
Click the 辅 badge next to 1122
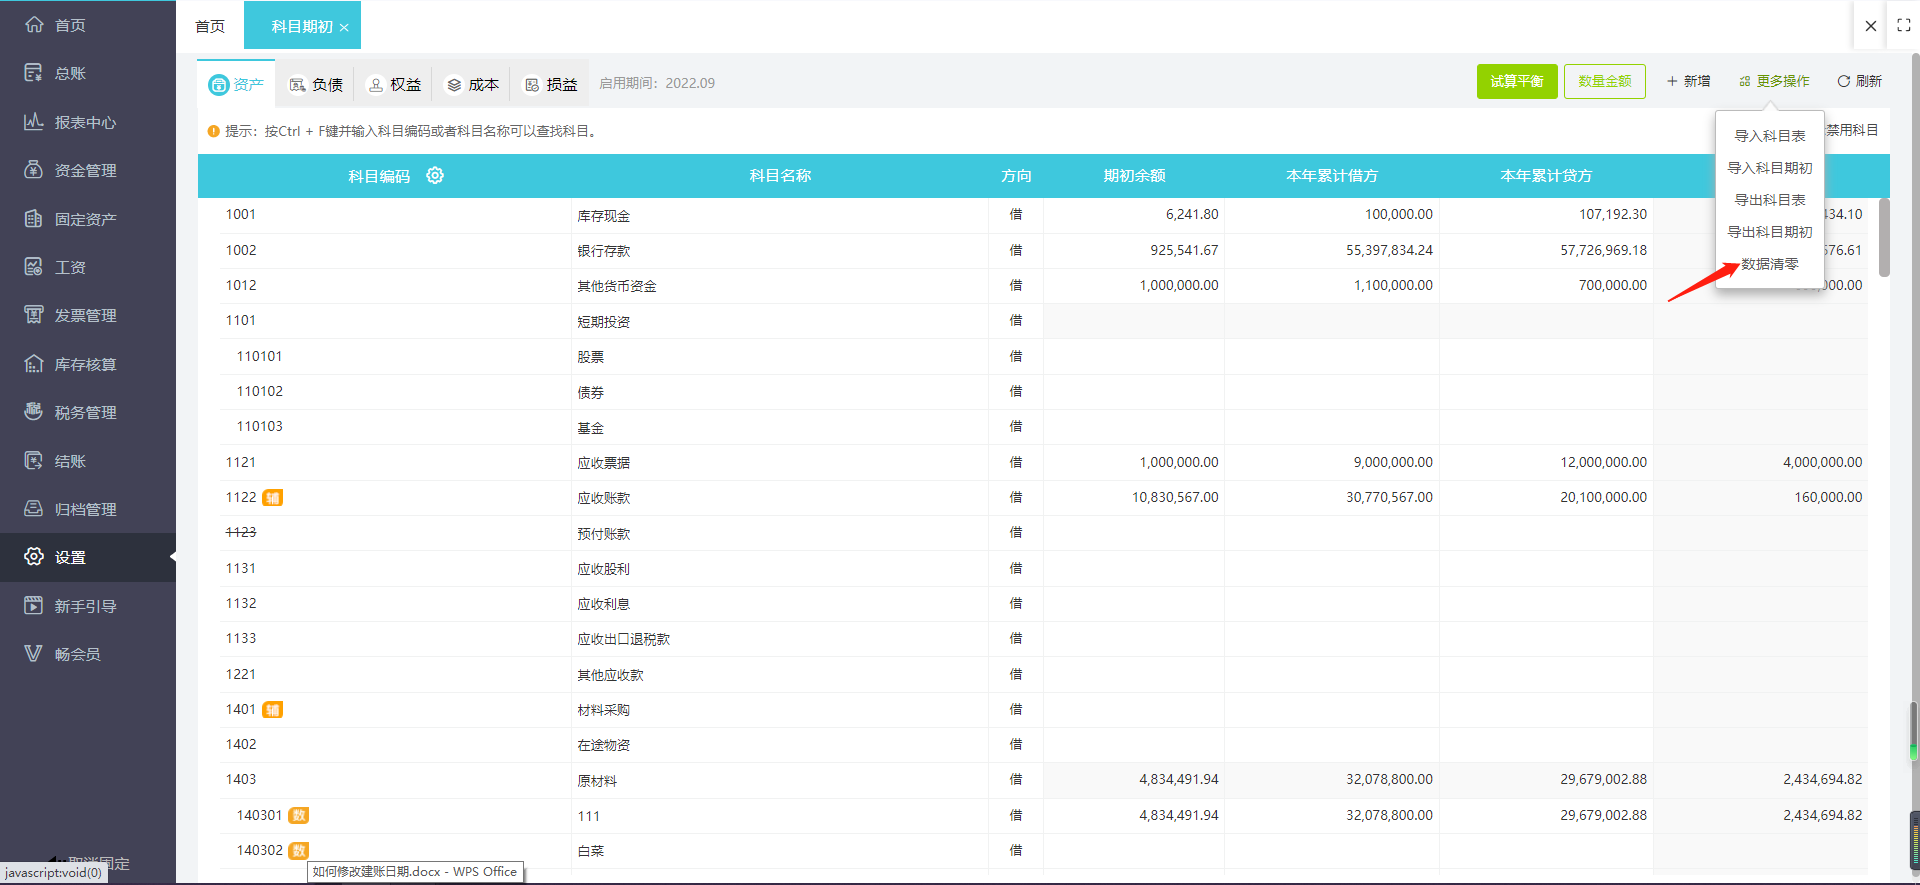272,498
